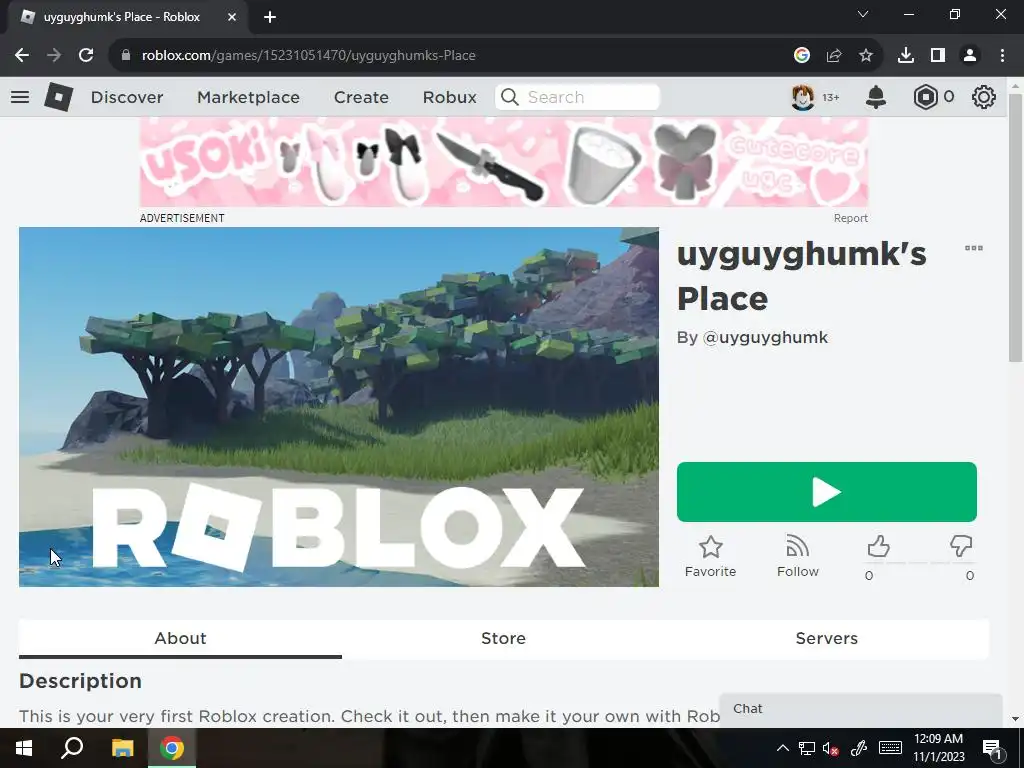
Task: Open taskbar clock and calendar
Action: pyautogui.click(x=938, y=748)
